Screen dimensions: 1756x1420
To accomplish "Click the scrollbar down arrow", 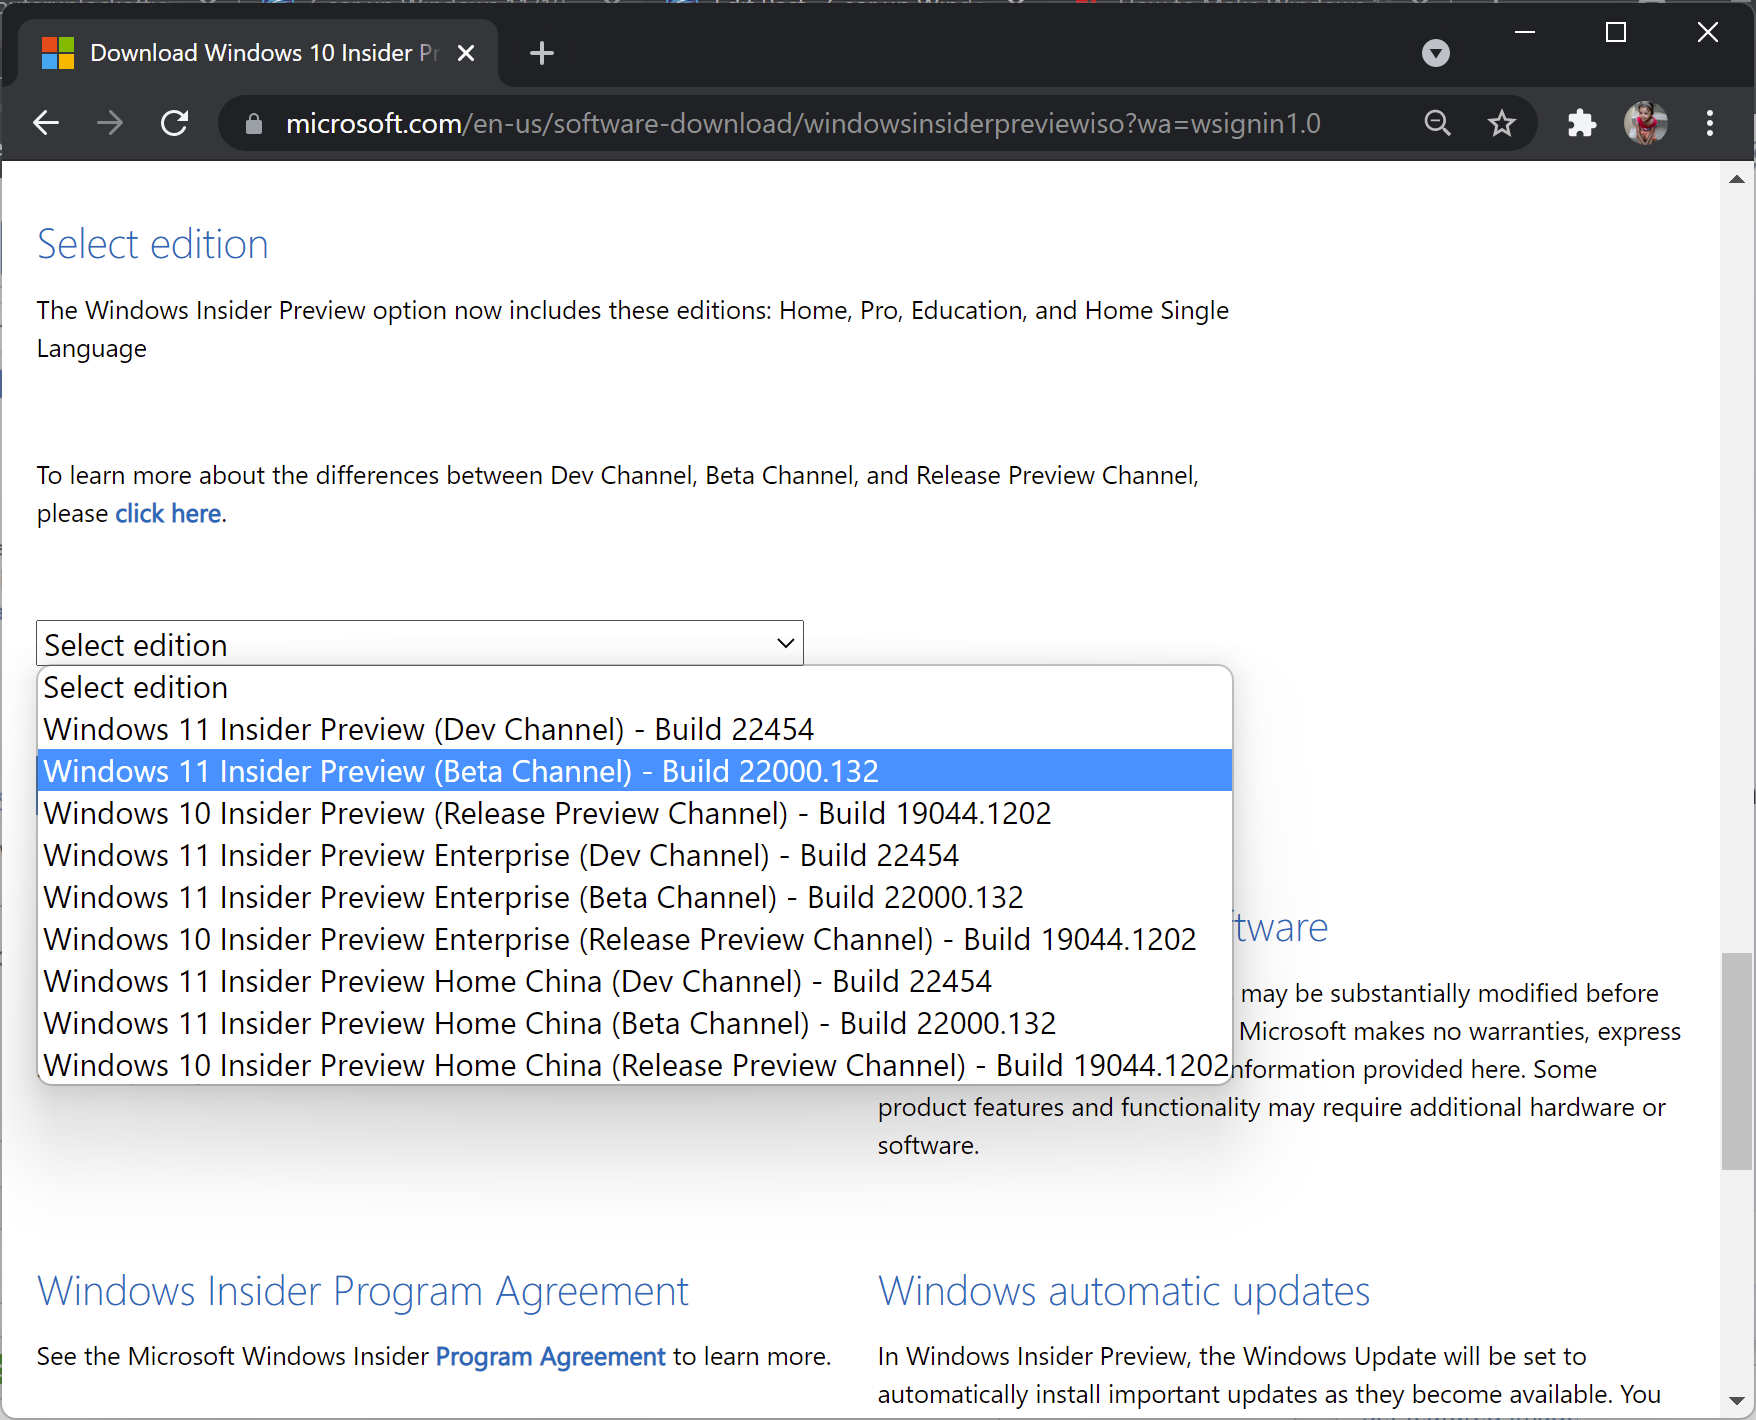I will [x=1737, y=1401].
